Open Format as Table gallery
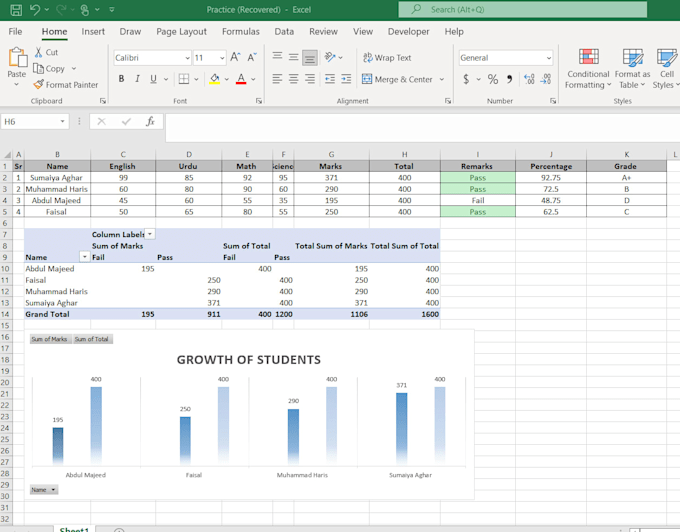This screenshot has height=532, width=680. [x=632, y=69]
